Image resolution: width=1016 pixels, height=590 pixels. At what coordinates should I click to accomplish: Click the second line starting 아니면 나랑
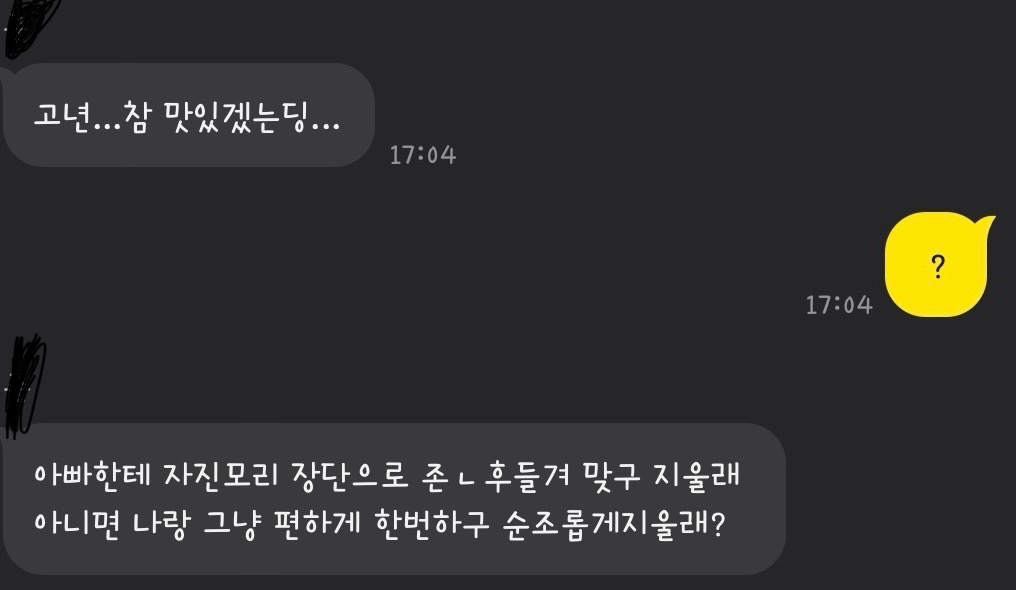380,523
